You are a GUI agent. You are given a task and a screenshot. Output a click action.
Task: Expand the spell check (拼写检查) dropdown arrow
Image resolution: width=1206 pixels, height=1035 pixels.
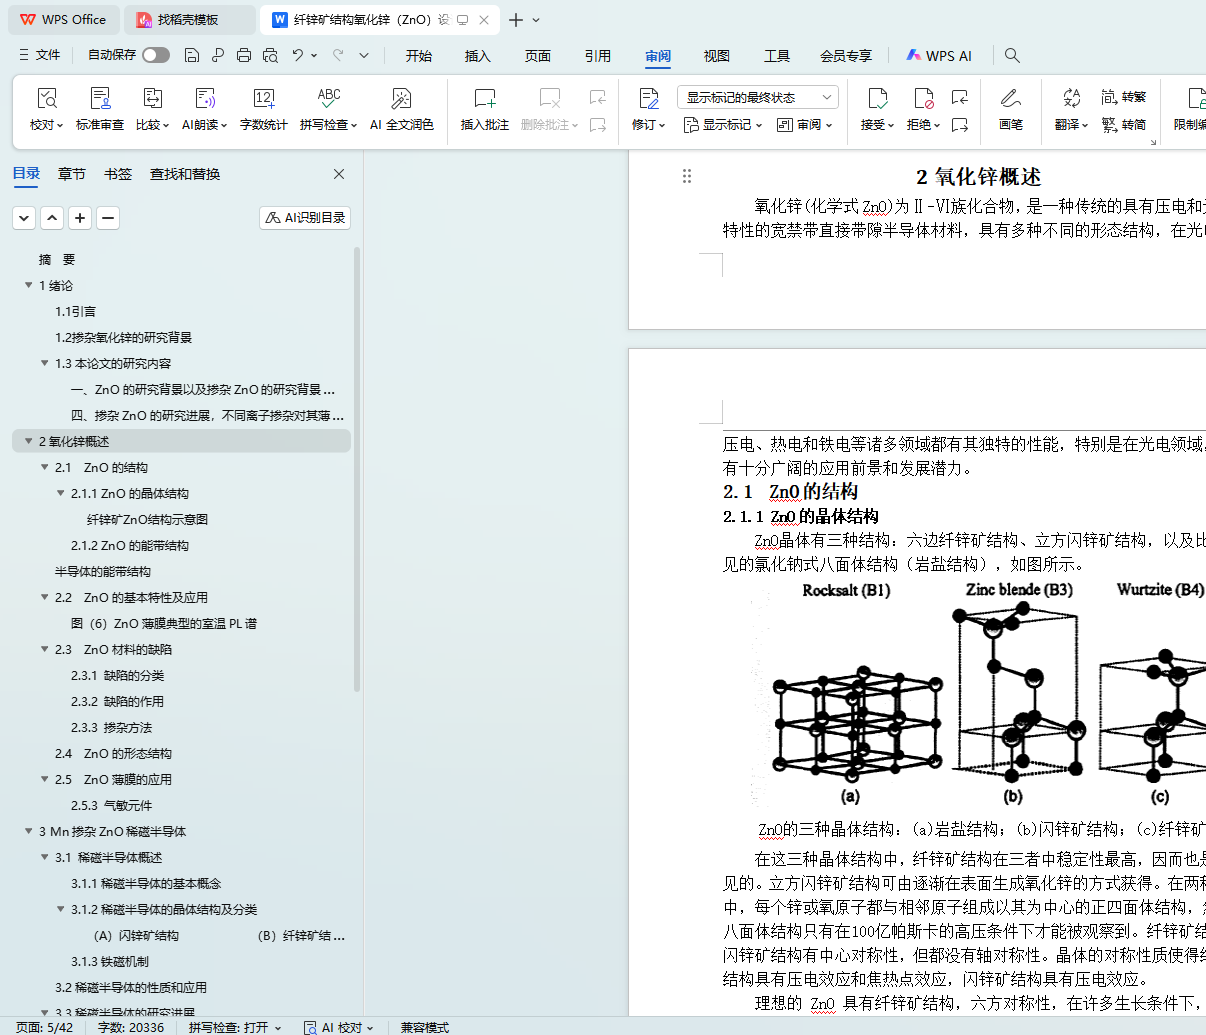[354, 126]
